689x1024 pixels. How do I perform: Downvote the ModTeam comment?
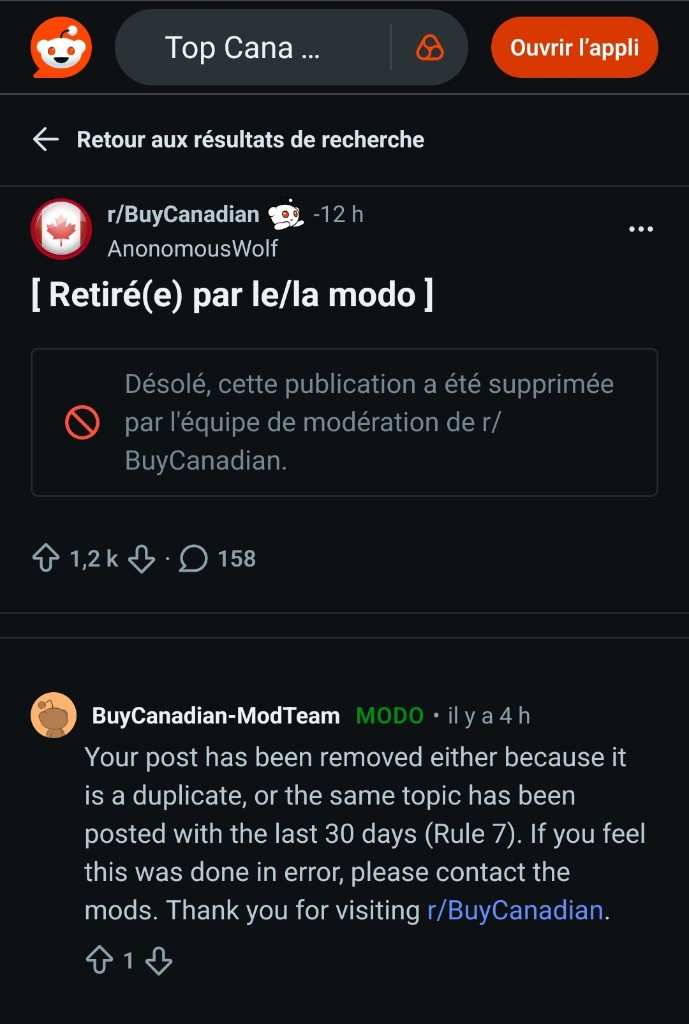click(159, 961)
